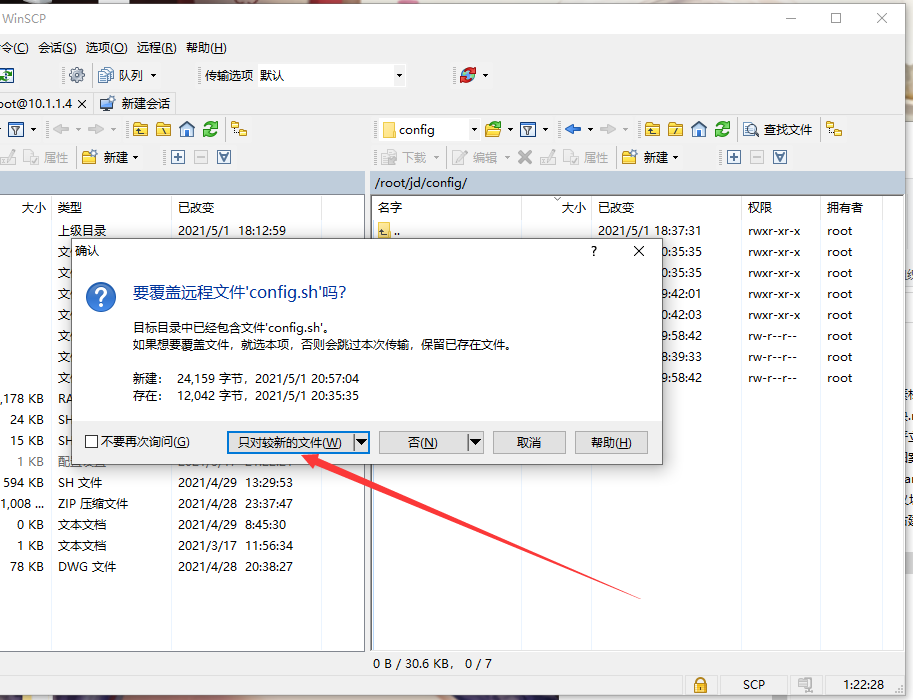
Task: Click the remote panel home directory icon
Action: [x=699, y=129]
